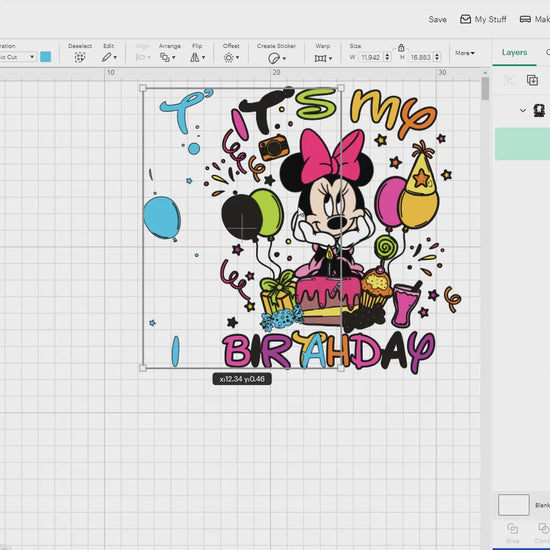Open the Arrange dropdown arrow

coord(174,58)
